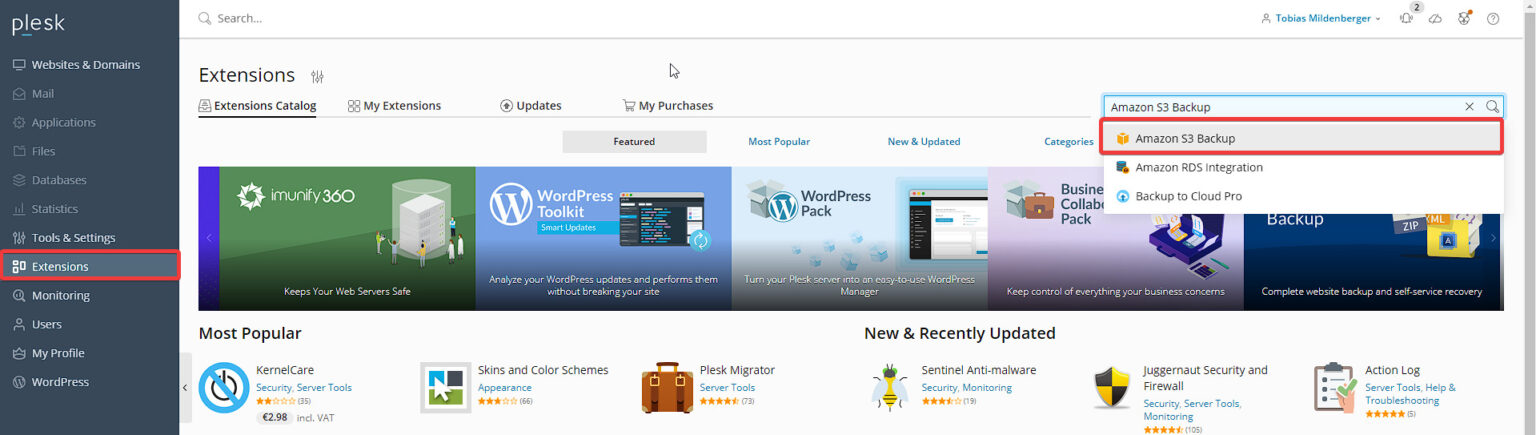Click the Sentinel Anti-malware bee icon
The height and width of the screenshot is (435, 1536).
889,388
